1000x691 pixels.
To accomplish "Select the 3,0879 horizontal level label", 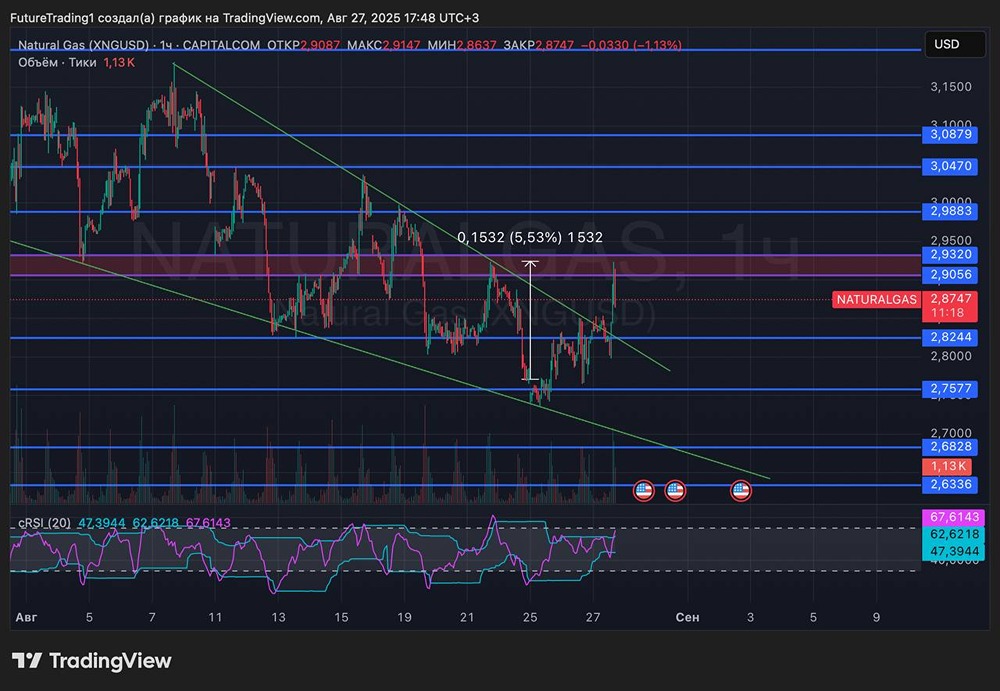I will coord(950,135).
